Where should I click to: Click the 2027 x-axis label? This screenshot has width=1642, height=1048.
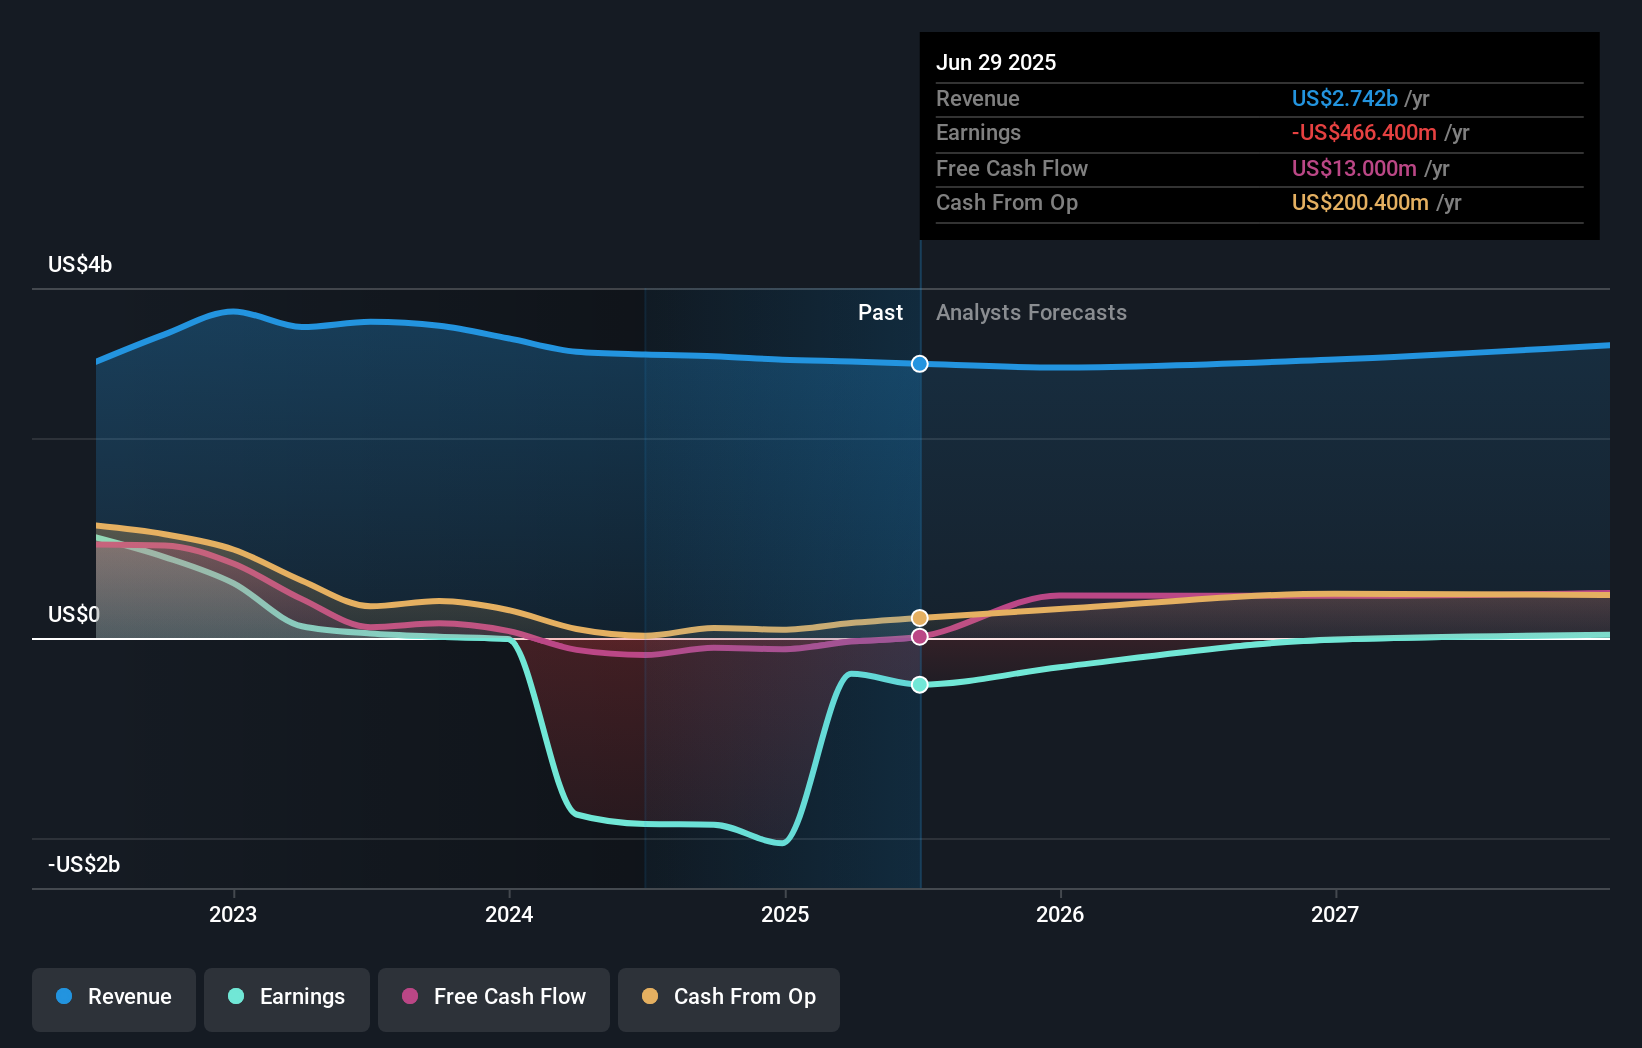coord(1335,915)
